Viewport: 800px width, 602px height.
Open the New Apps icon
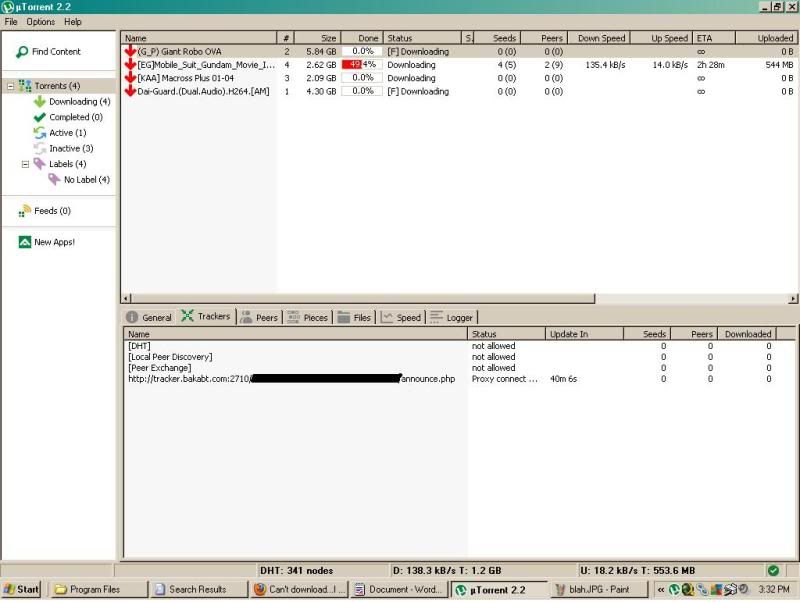point(24,242)
